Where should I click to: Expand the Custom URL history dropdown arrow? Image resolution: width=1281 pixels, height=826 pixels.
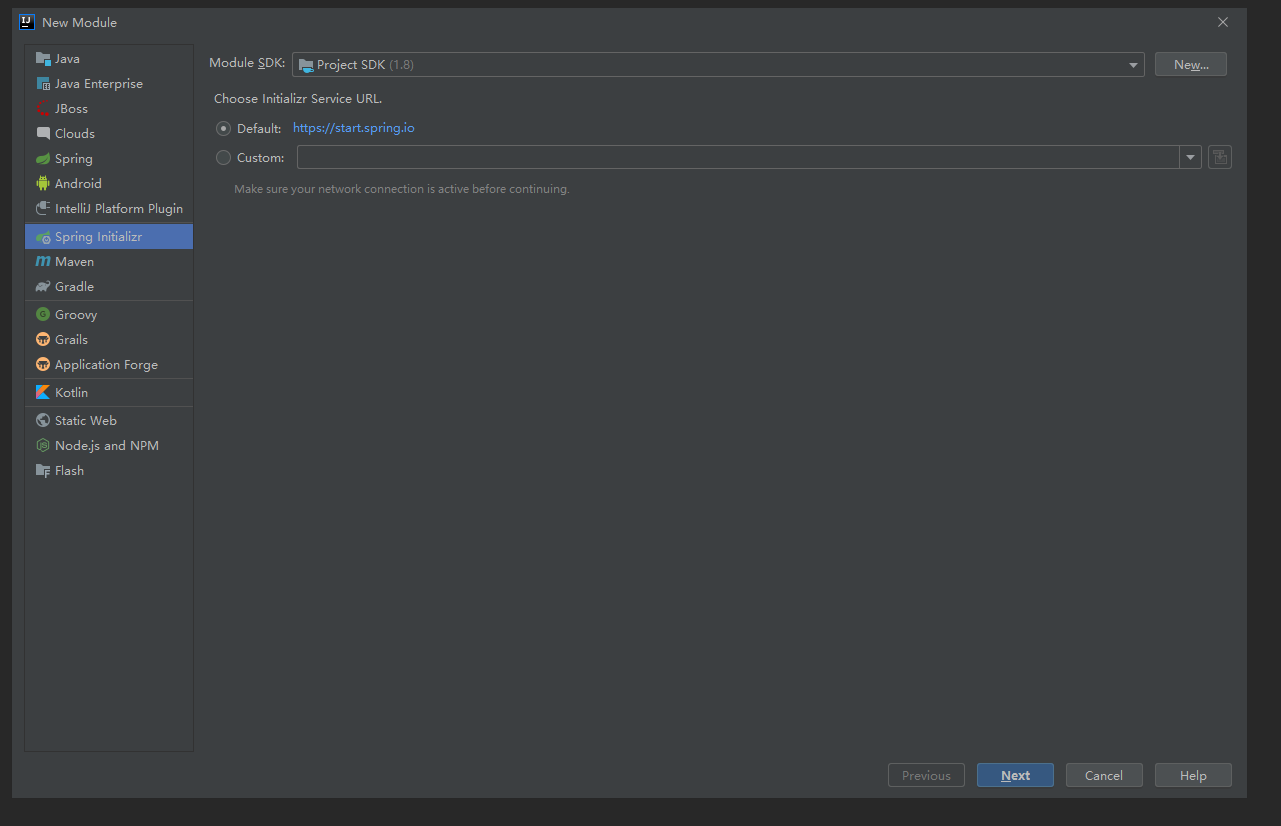click(x=1190, y=157)
